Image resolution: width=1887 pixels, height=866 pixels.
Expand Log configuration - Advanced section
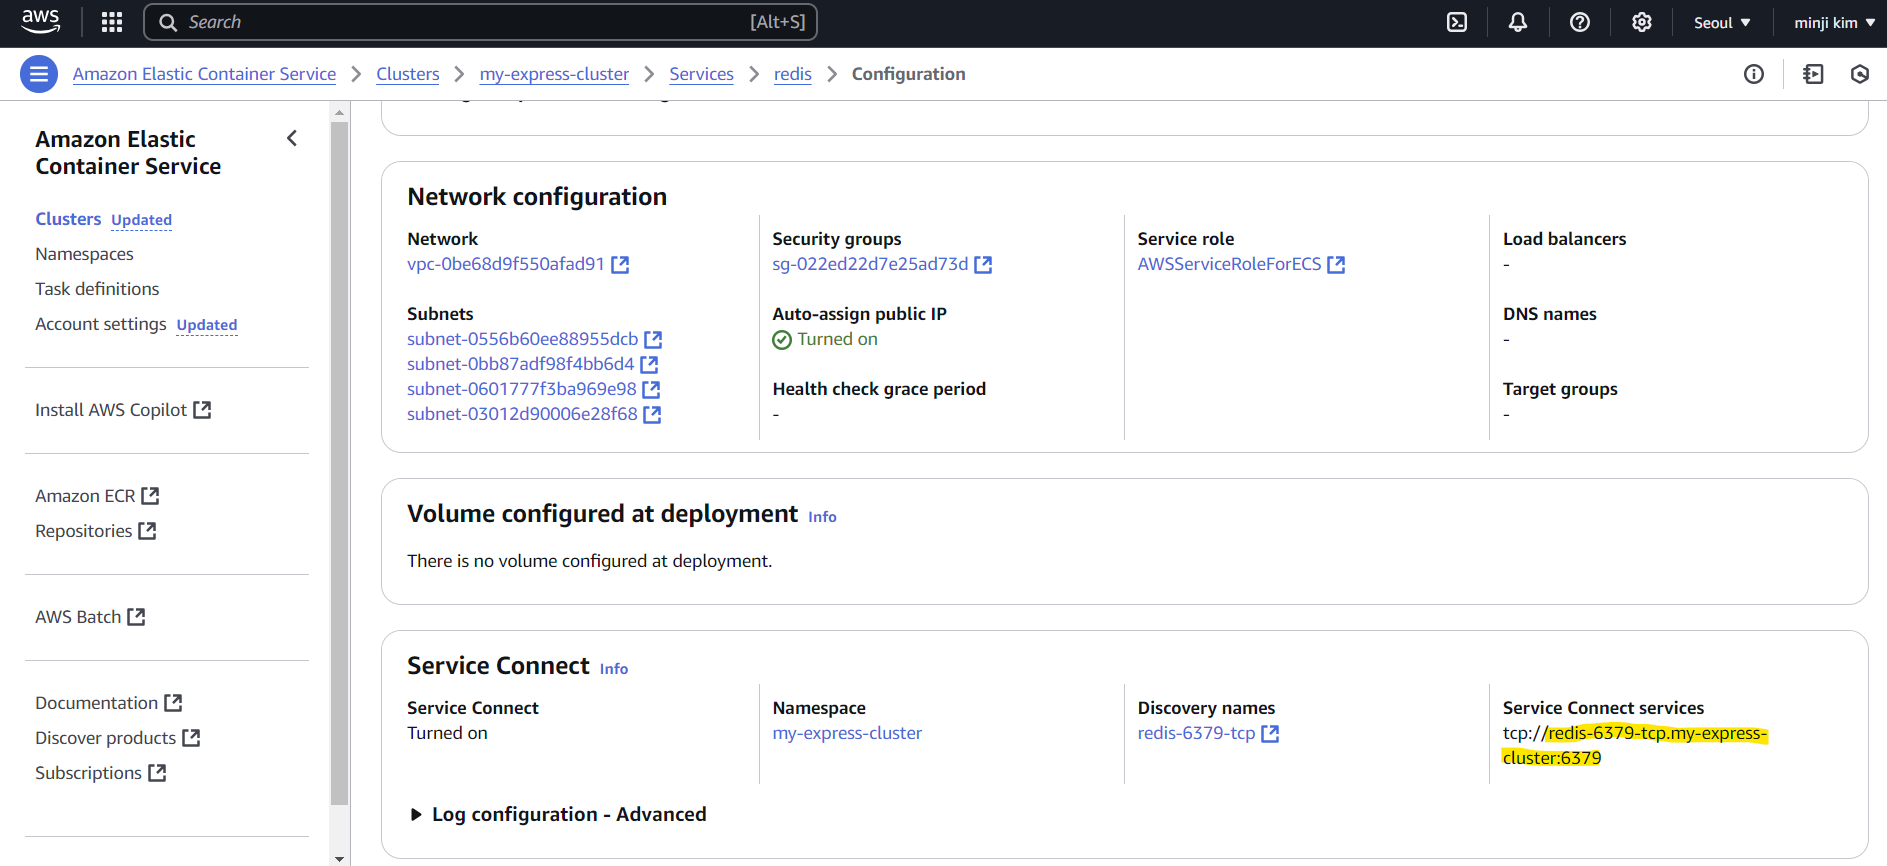[x=417, y=815]
